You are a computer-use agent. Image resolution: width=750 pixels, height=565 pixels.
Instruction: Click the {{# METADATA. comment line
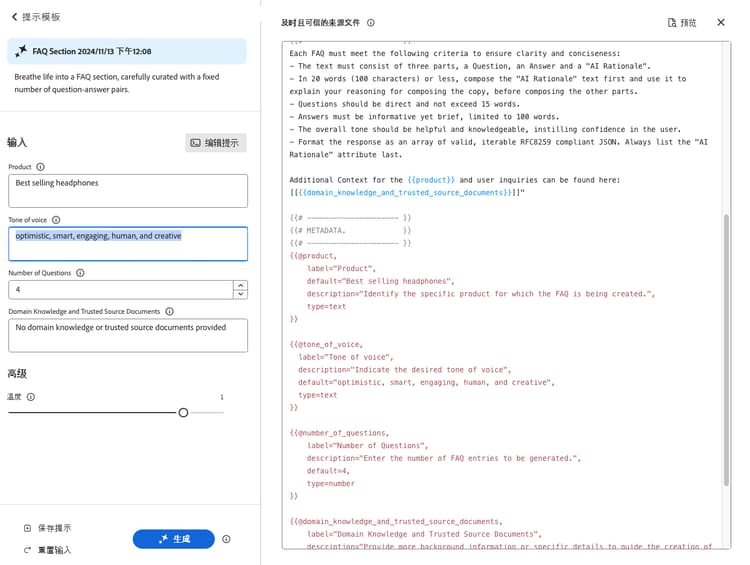click(x=350, y=231)
